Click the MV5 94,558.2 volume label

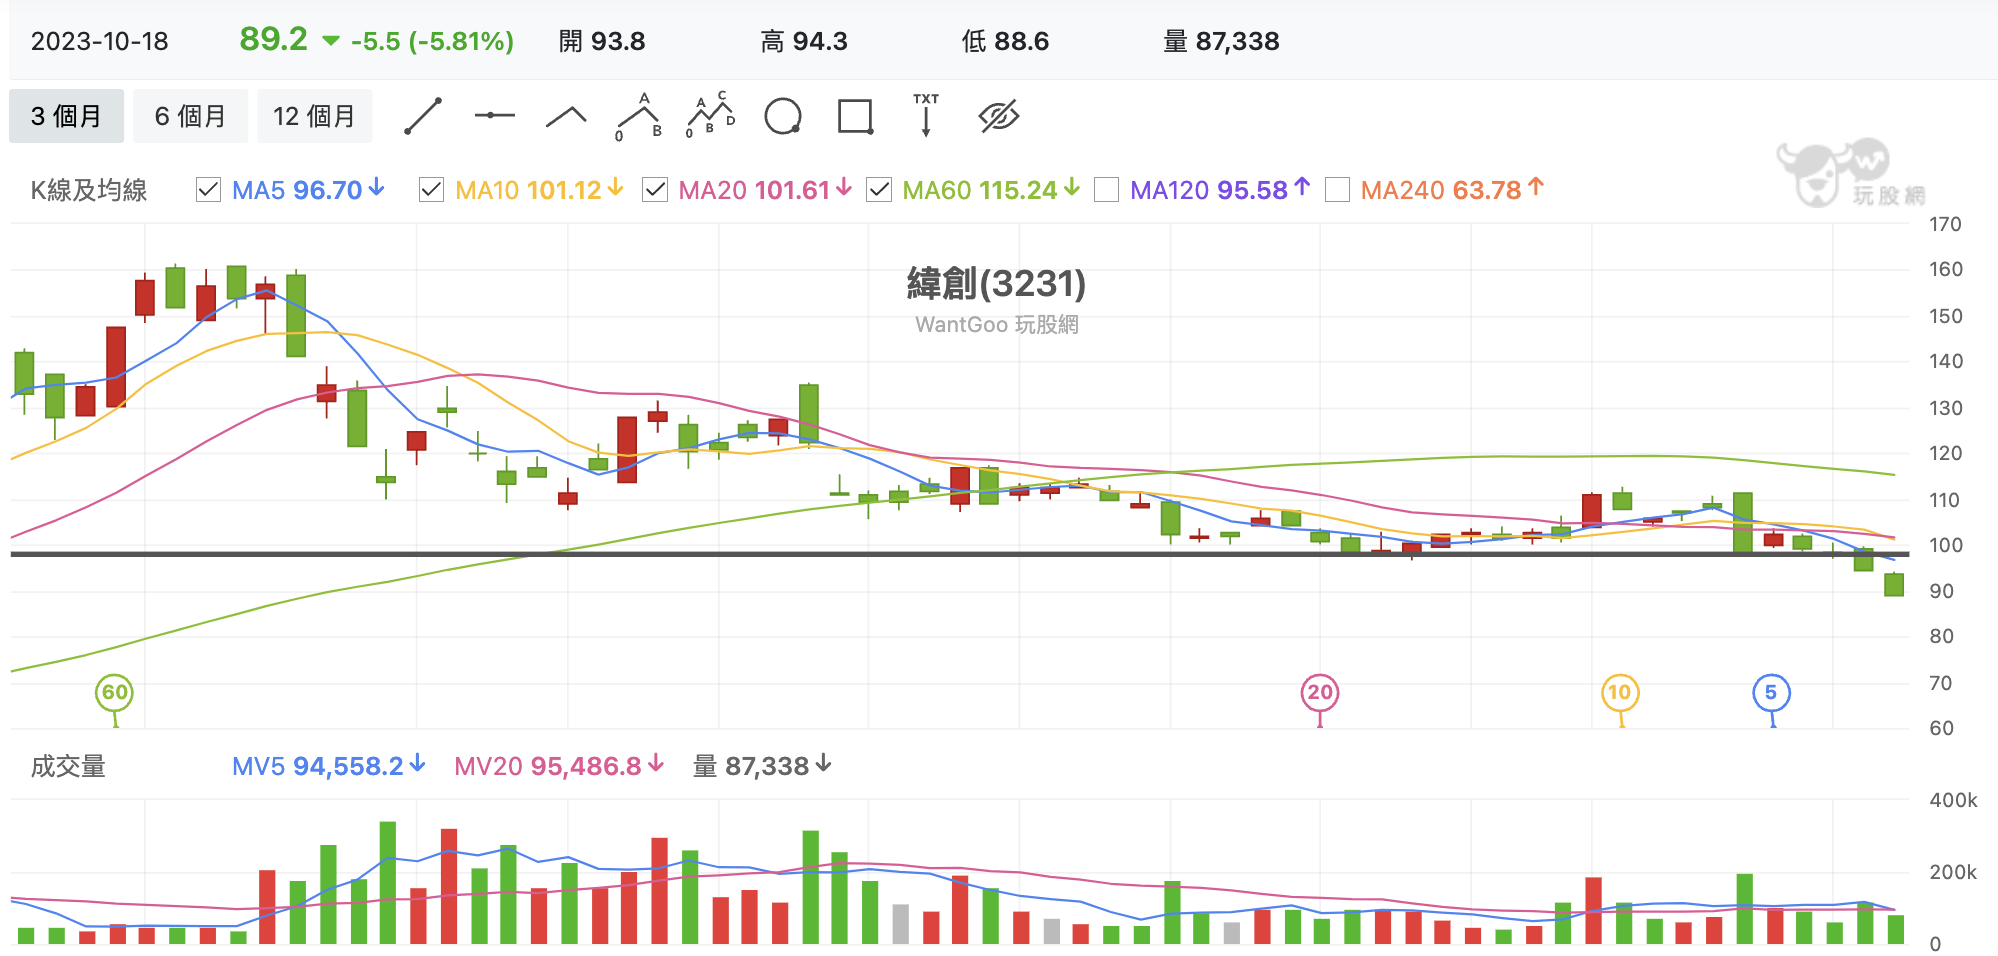329,766
